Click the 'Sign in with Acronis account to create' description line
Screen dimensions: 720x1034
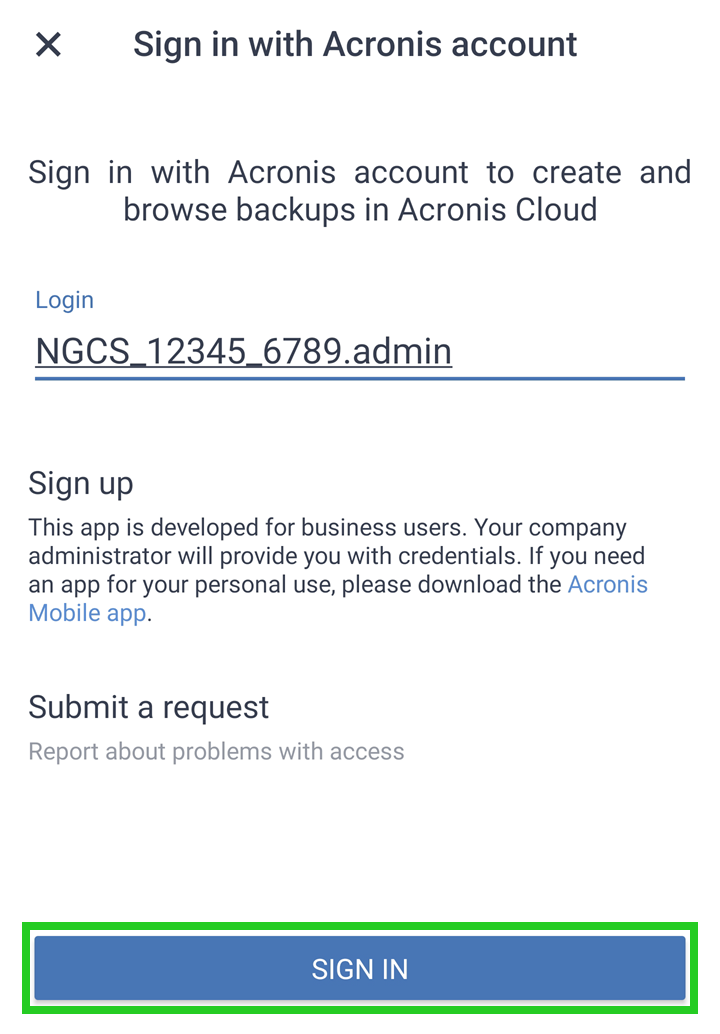pyautogui.click(x=359, y=172)
